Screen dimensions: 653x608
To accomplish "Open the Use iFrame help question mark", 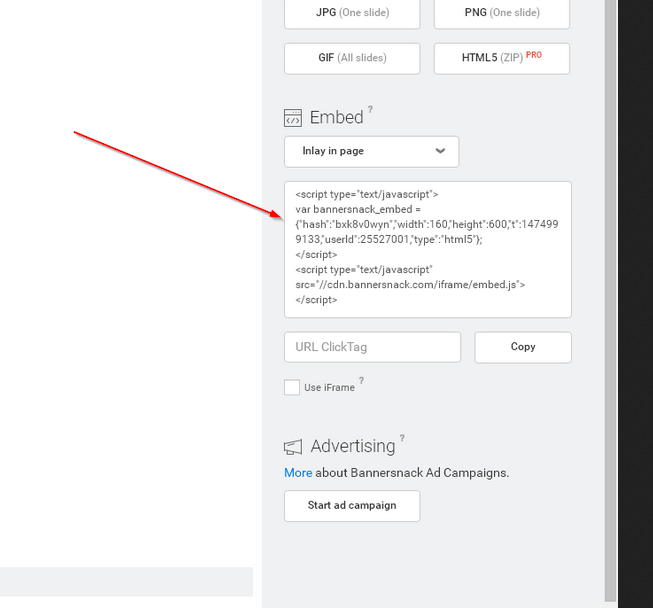I will point(361,381).
